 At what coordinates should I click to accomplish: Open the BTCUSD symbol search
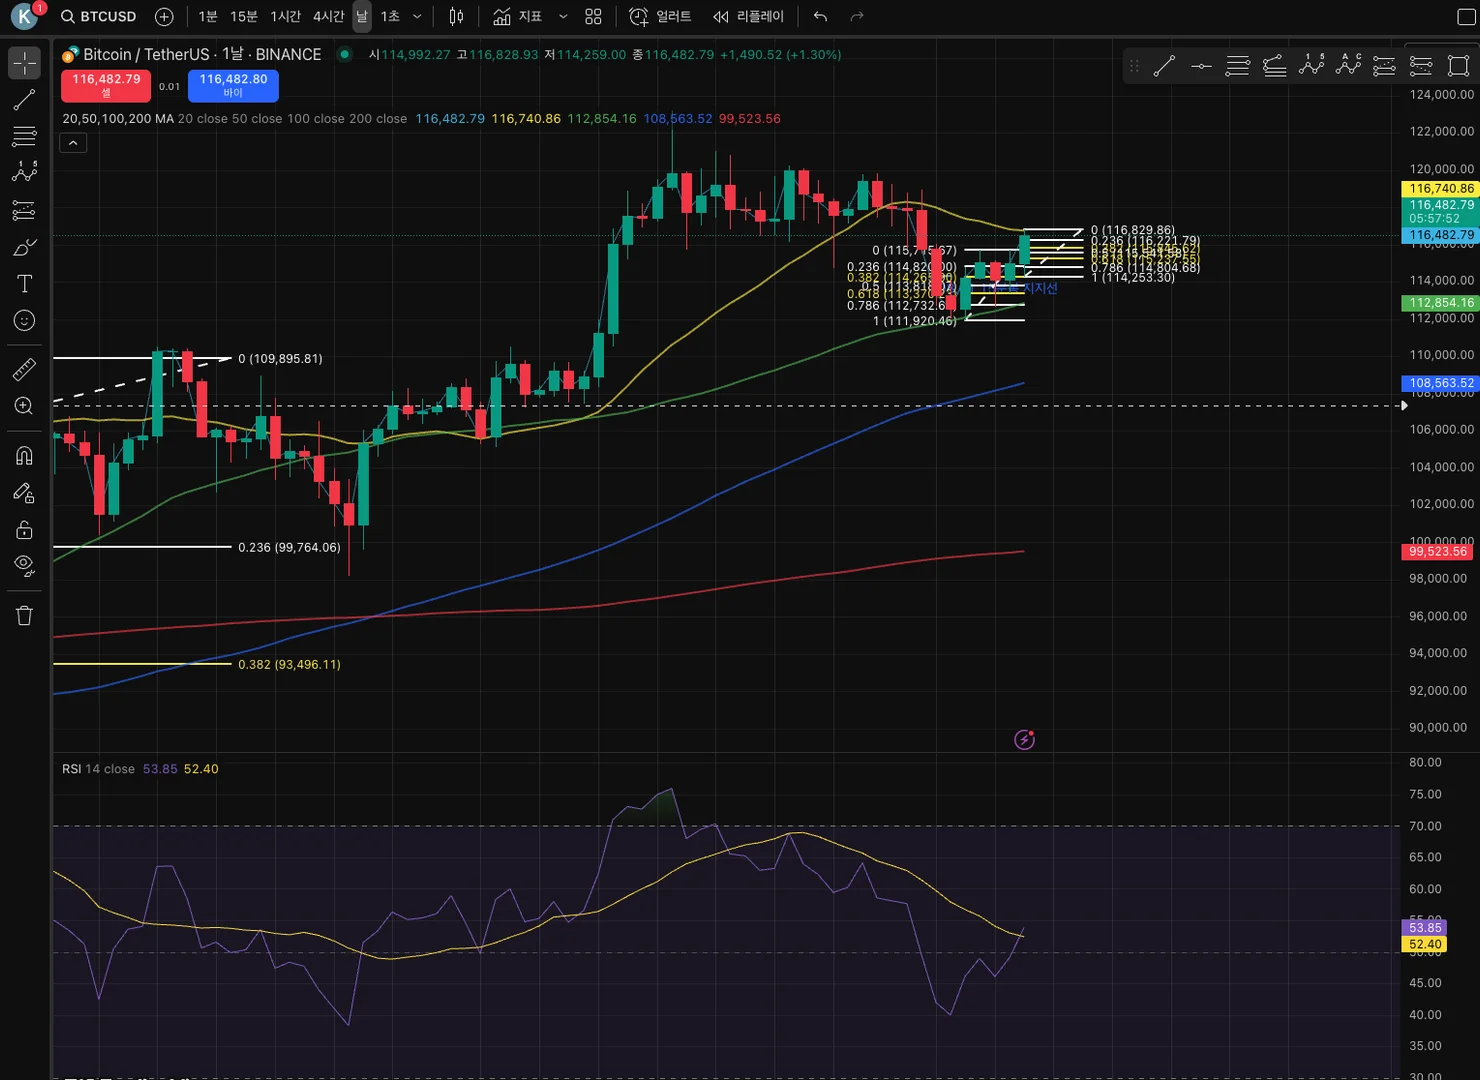pyautogui.click(x=98, y=16)
